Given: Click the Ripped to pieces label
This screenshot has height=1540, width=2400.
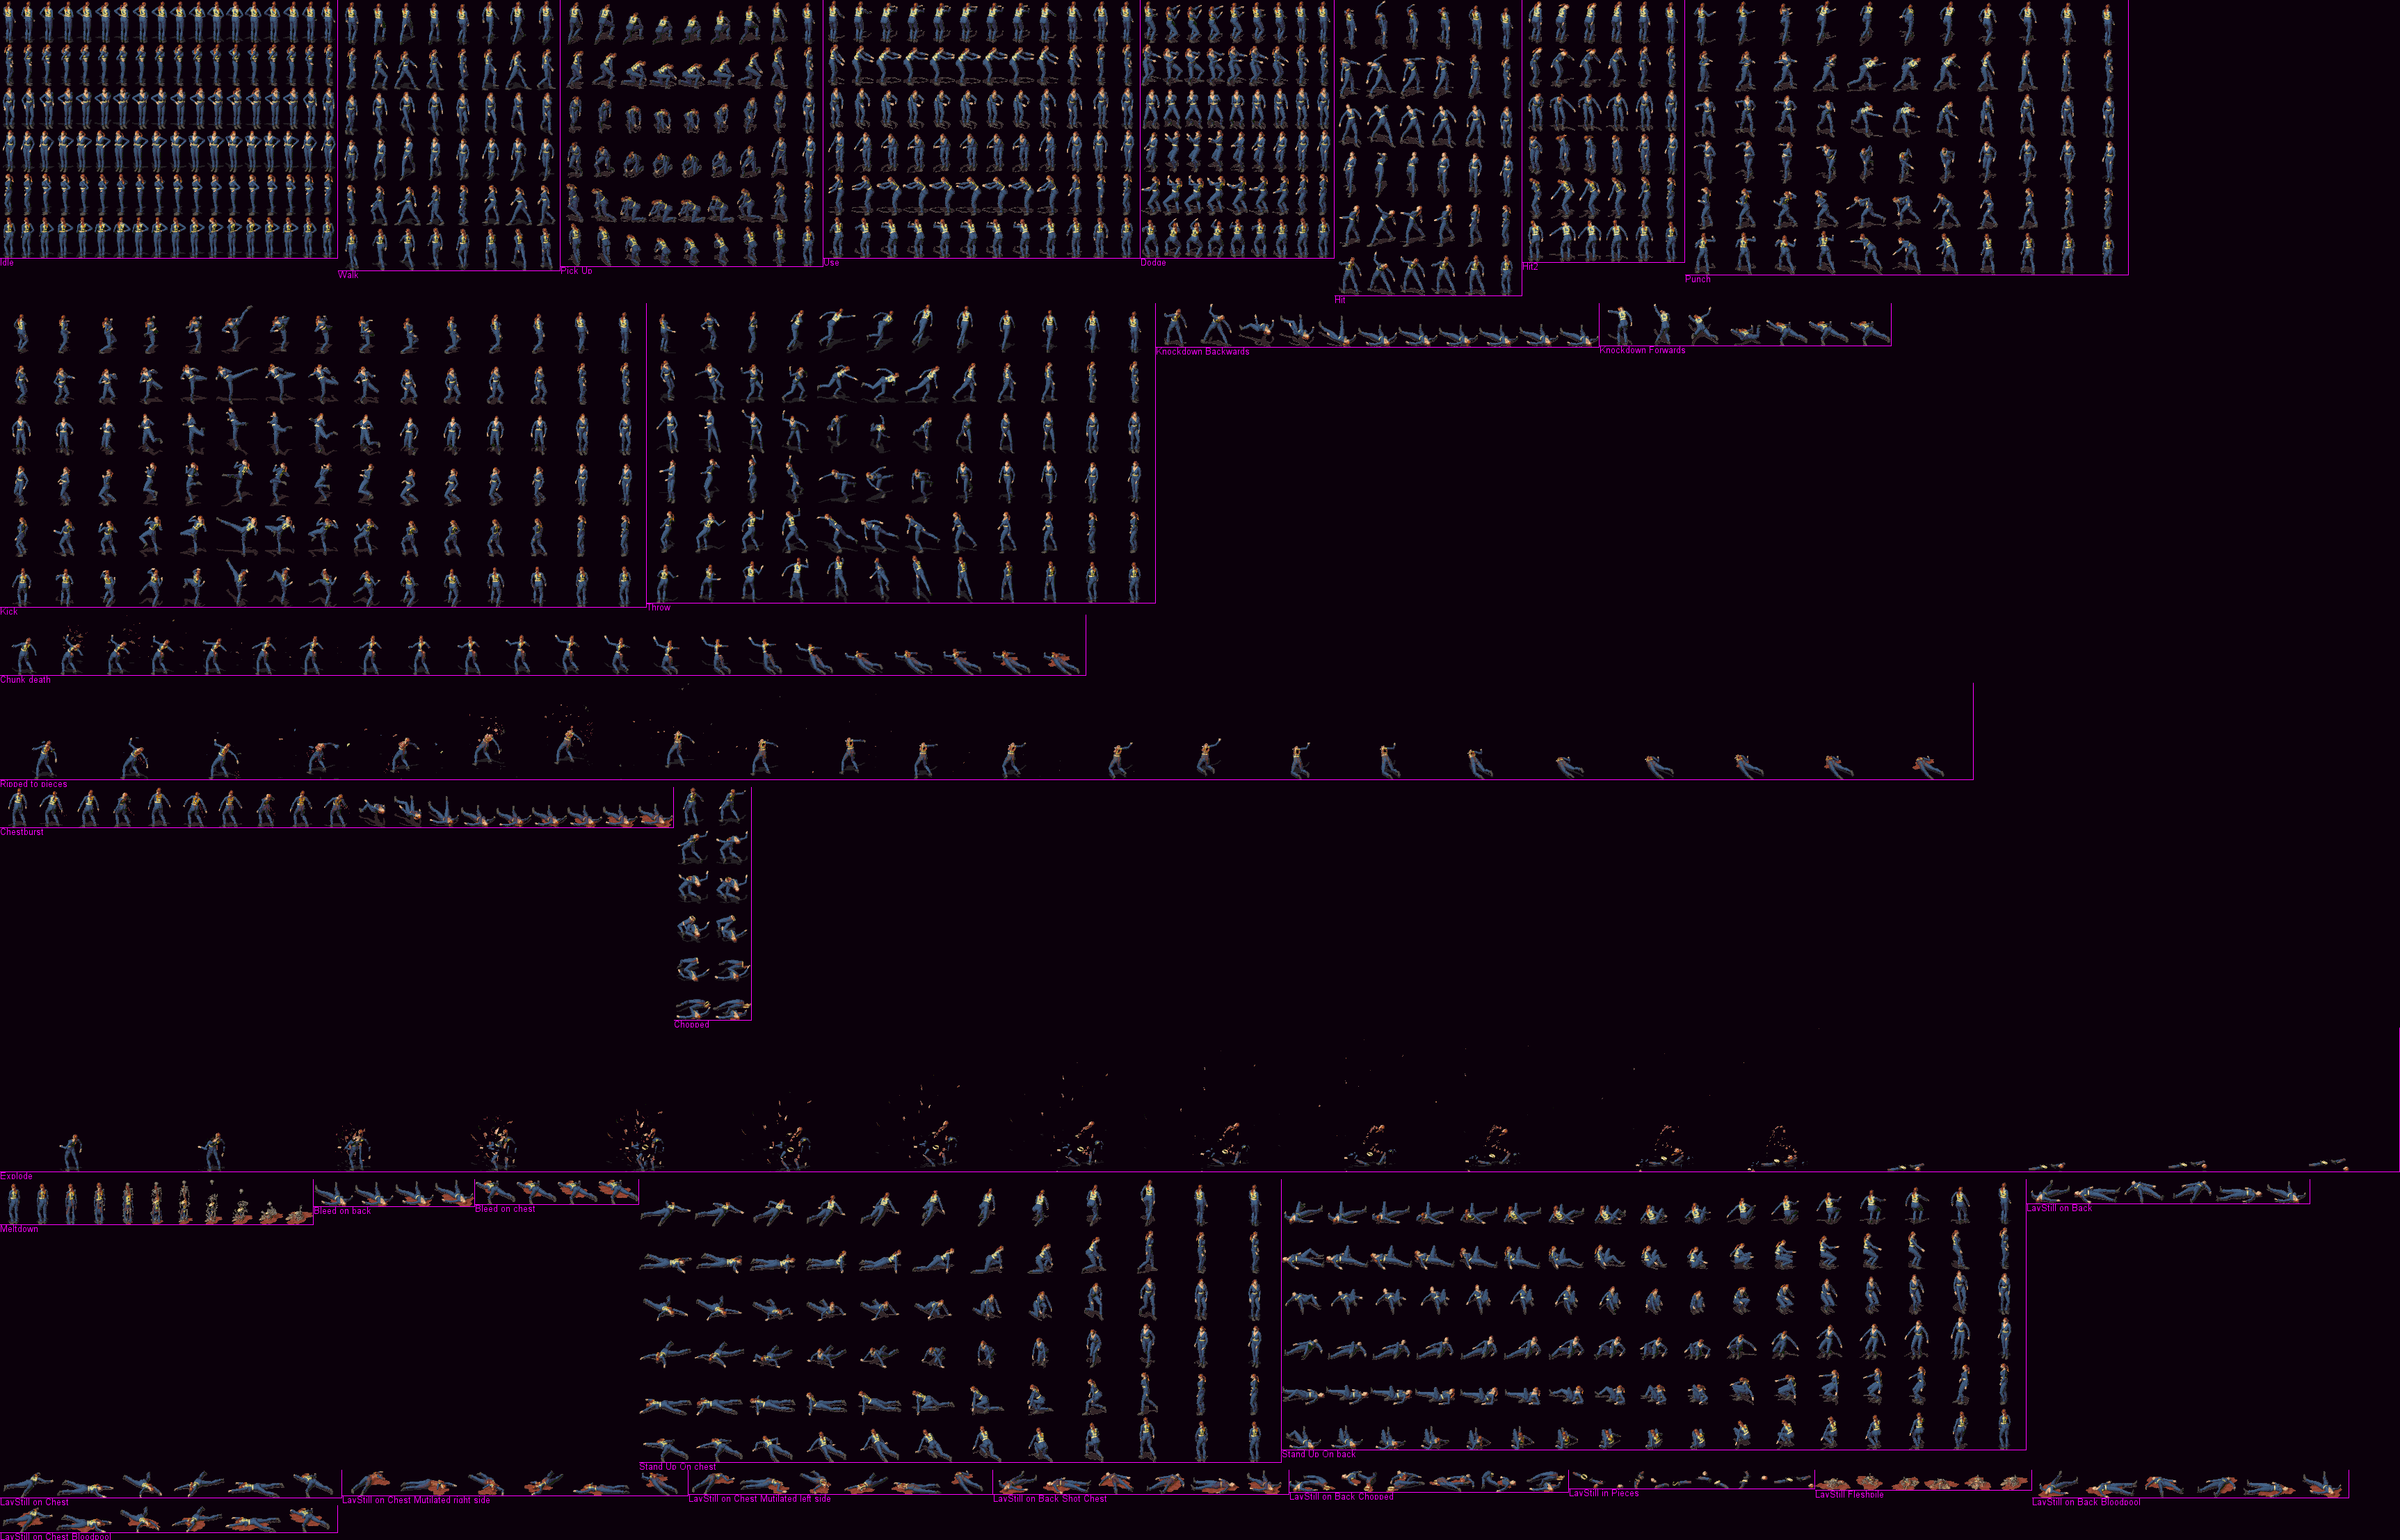Looking at the screenshot, I should [x=34, y=784].
